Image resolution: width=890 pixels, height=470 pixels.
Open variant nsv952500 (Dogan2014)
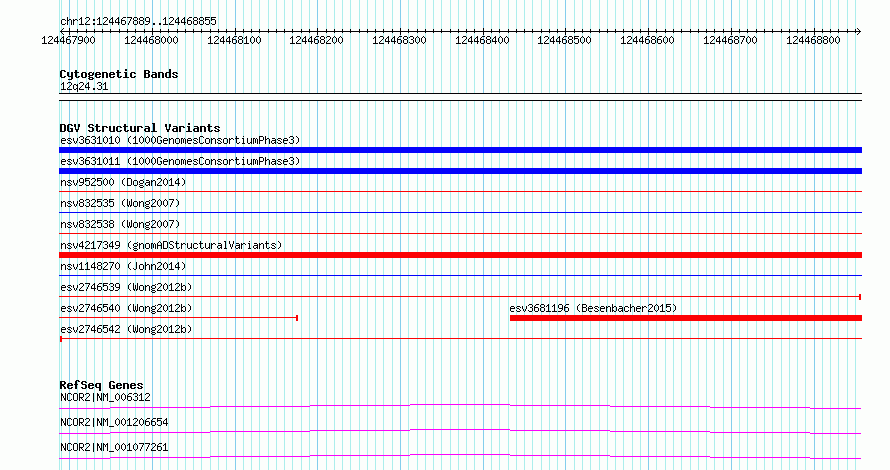[123, 182]
